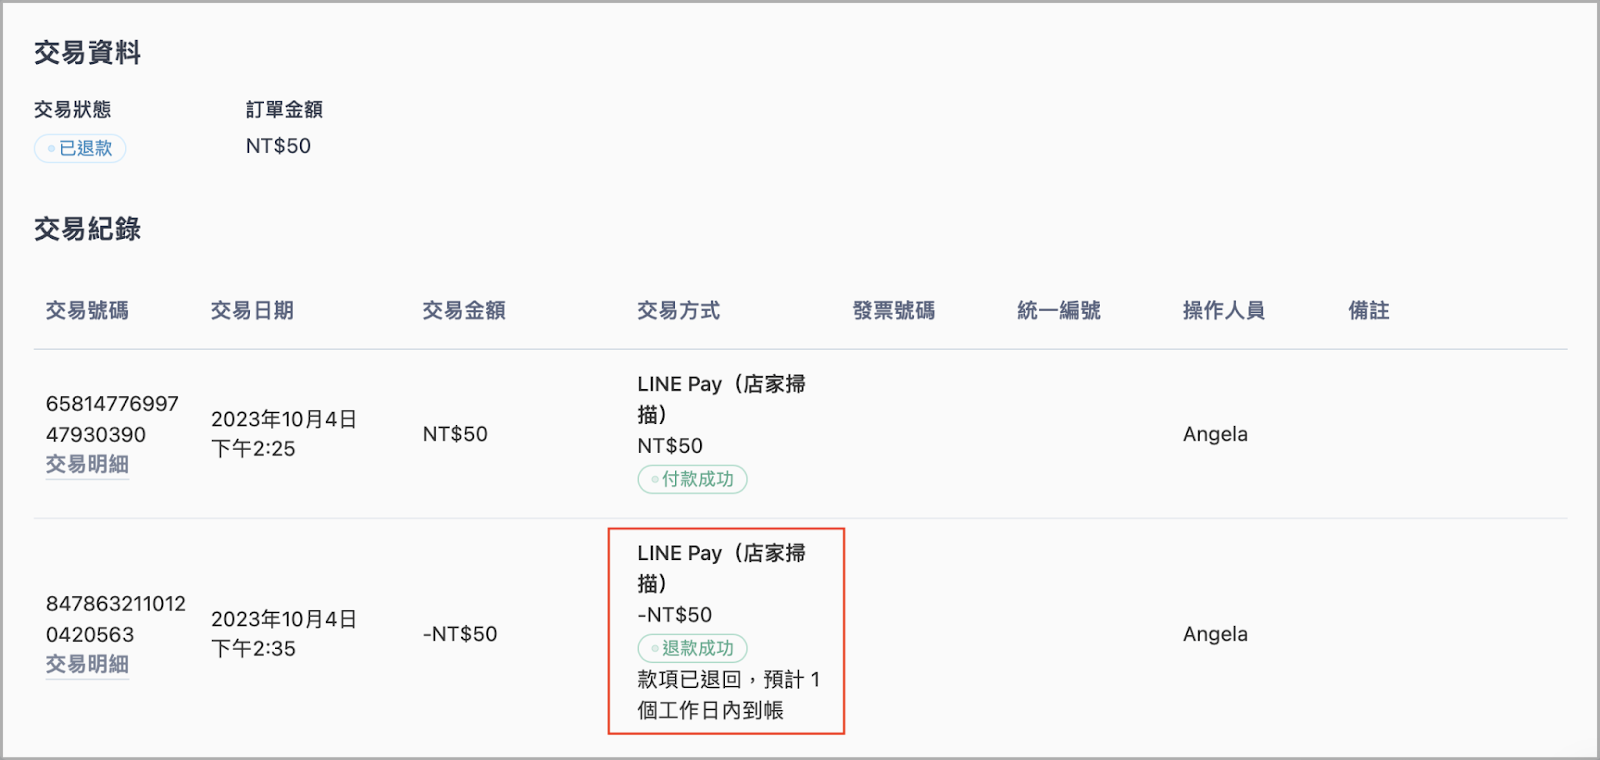Select the 操作人員 column header
Viewport: 1600px width, 760px height.
tap(1224, 311)
